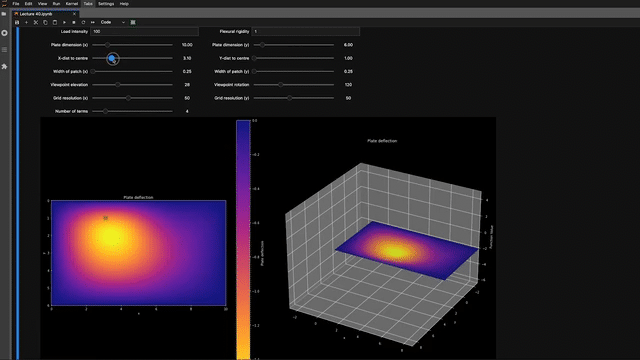The height and width of the screenshot is (360, 640).
Task: Restart the kernel
Action: pyautogui.click(x=83, y=22)
